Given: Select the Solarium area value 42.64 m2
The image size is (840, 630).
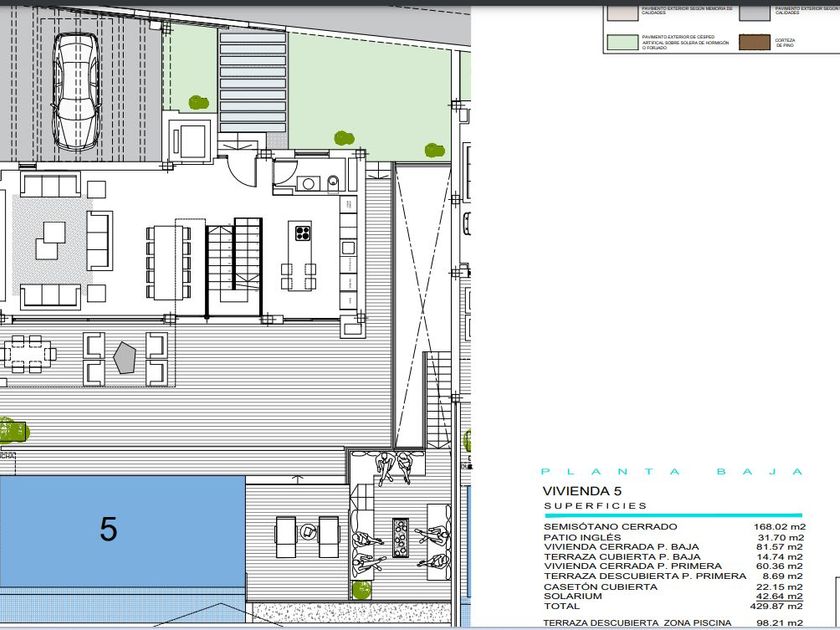Looking at the screenshot, I should click(x=779, y=596).
